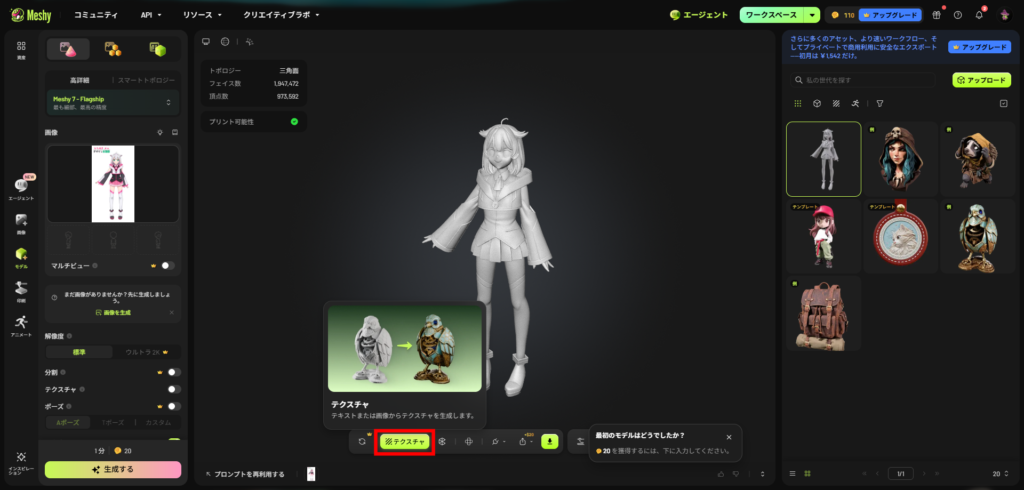Click the remesh sphere icon in bottom toolbar
The image size is (1024, 490).
[x=442, y=442]
